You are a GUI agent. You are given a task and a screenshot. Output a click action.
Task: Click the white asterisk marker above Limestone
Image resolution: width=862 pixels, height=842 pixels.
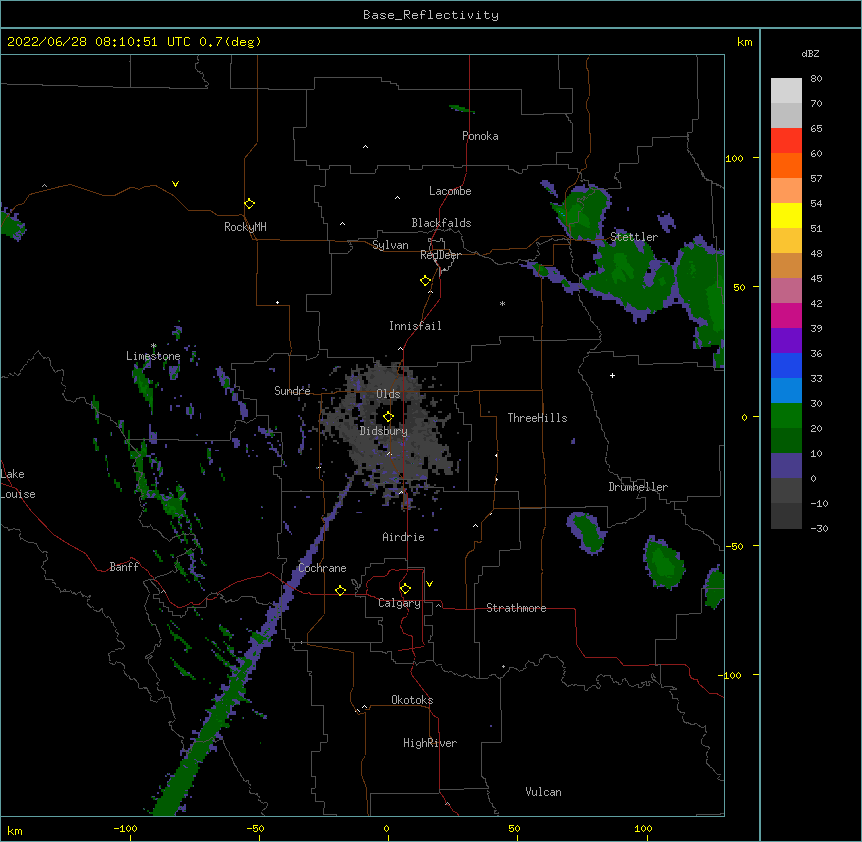tap(154, 346)
